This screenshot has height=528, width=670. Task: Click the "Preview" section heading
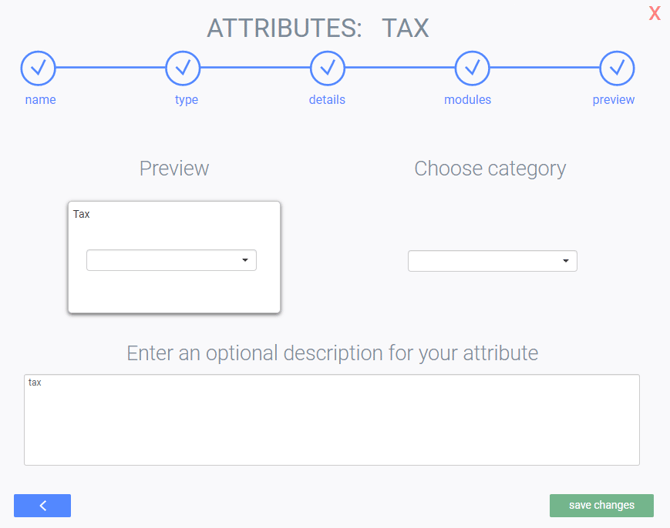[174, 169]
